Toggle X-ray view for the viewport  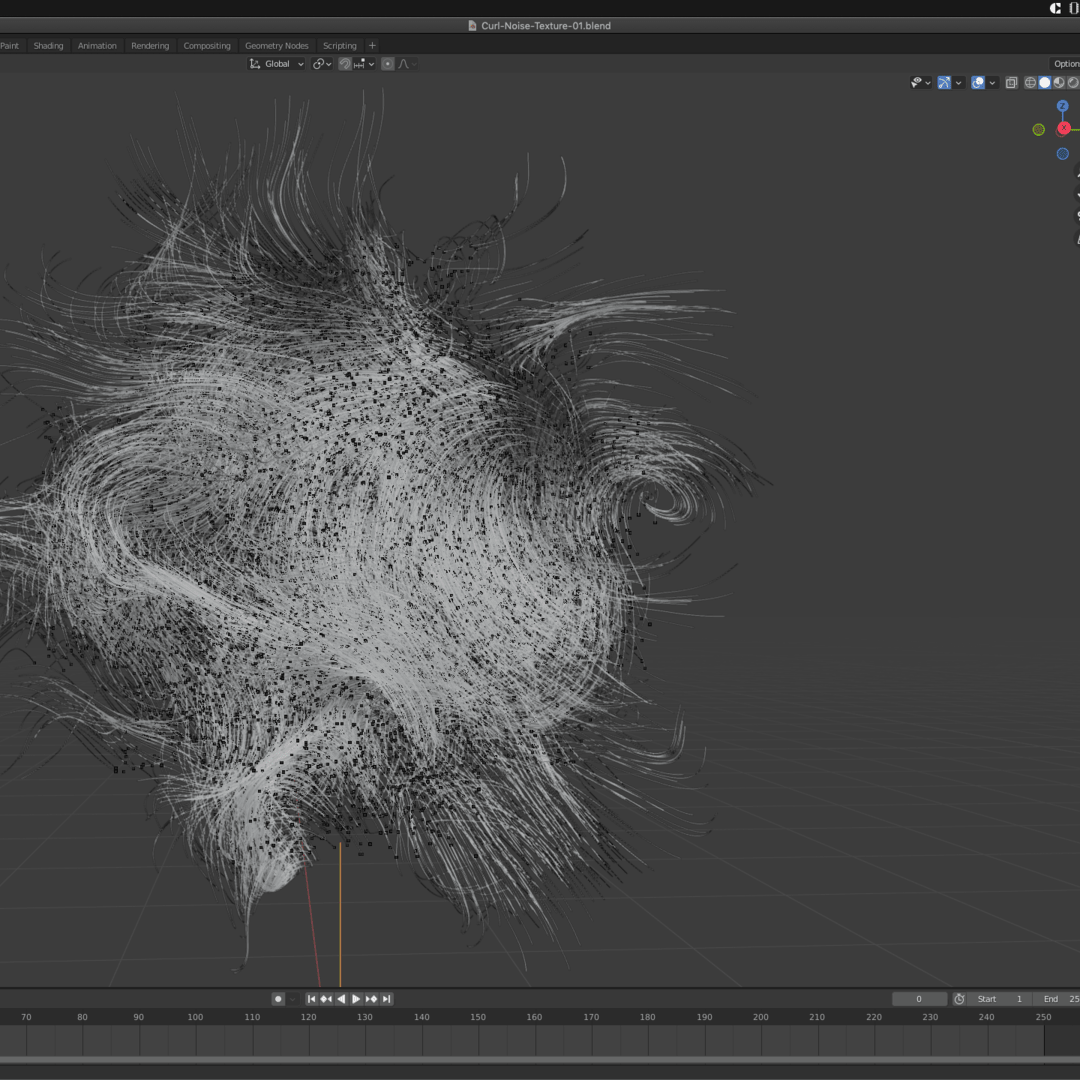pos(1011,83)
